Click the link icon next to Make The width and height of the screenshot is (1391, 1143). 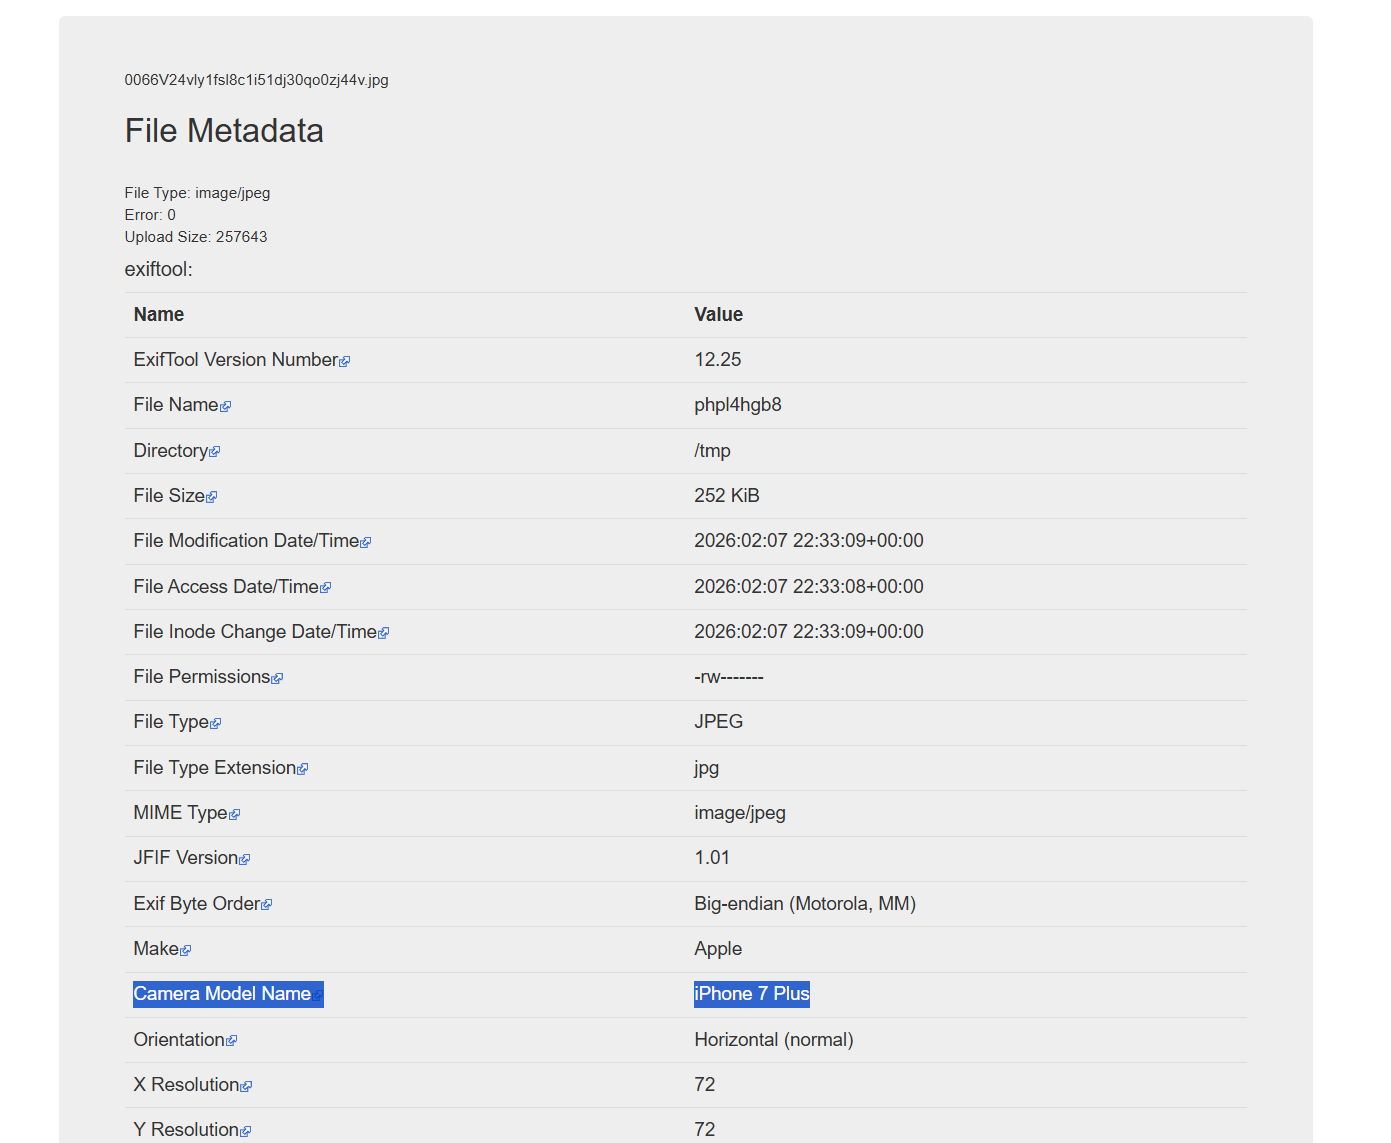tap(186, 950)
